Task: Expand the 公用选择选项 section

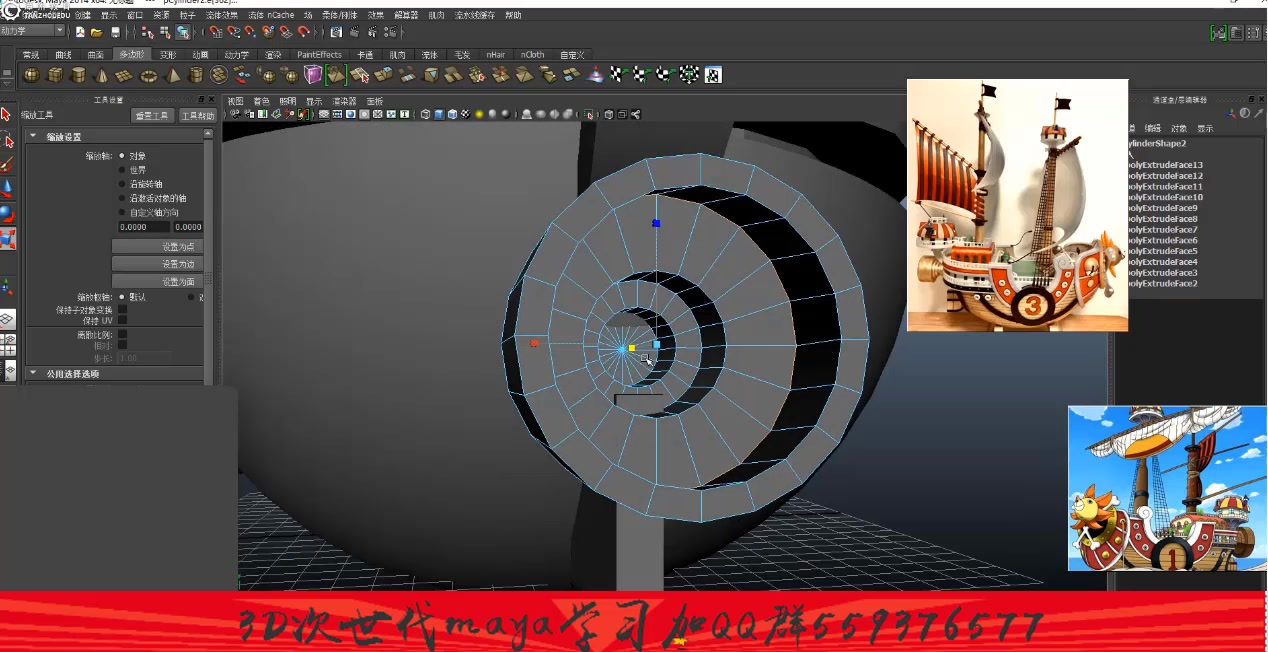Action: 33,373
